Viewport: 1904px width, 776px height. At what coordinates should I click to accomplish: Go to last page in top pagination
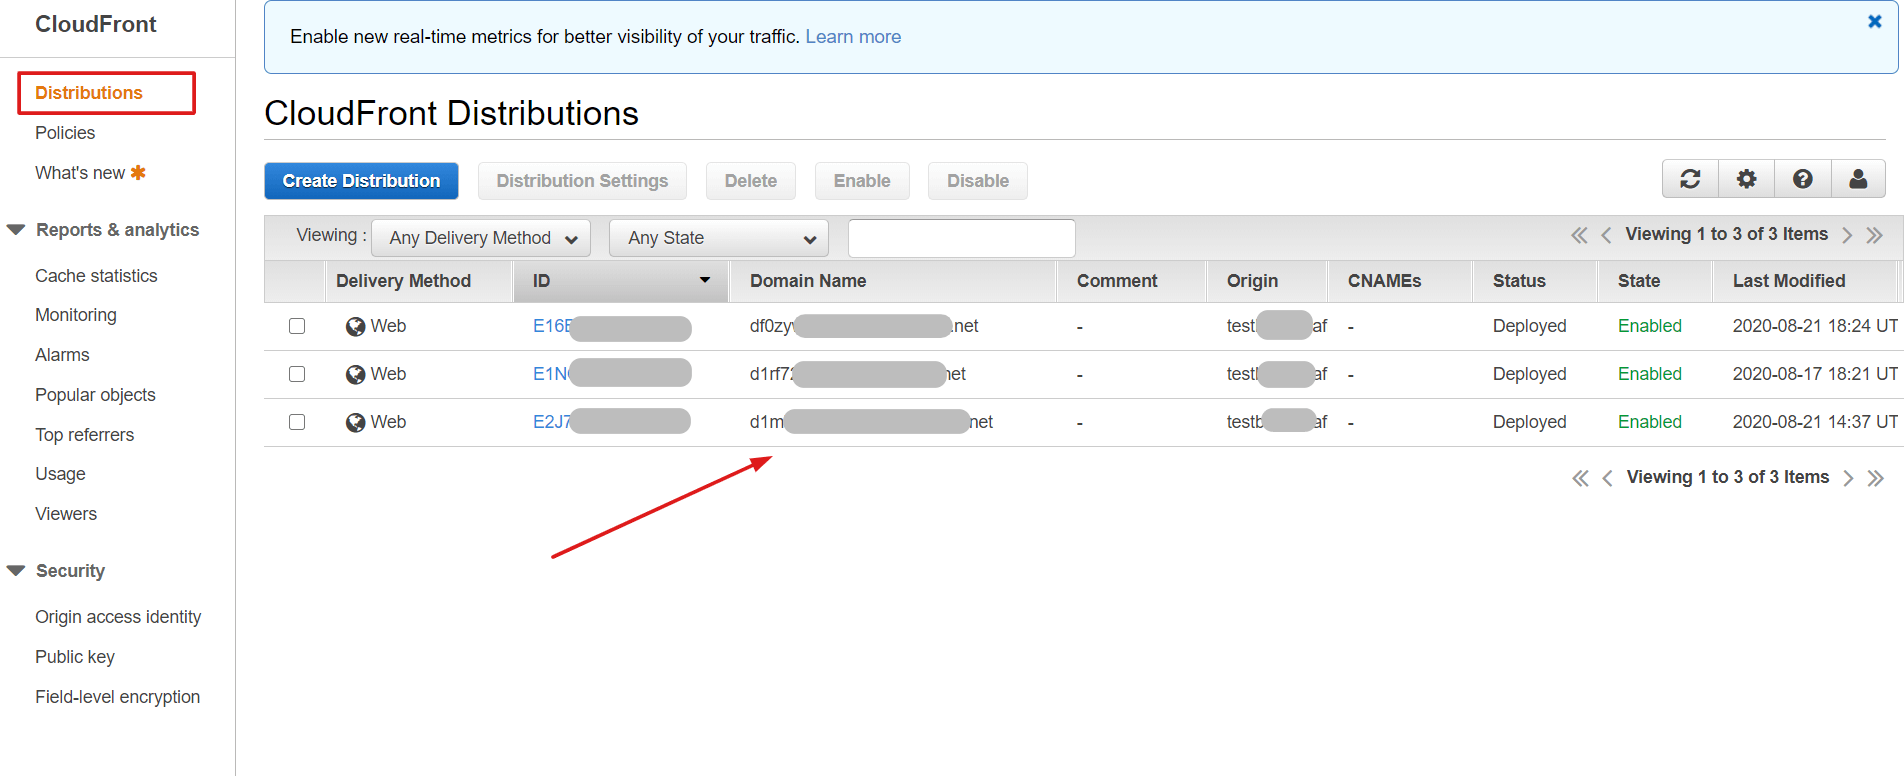[x=1874, y=235]
